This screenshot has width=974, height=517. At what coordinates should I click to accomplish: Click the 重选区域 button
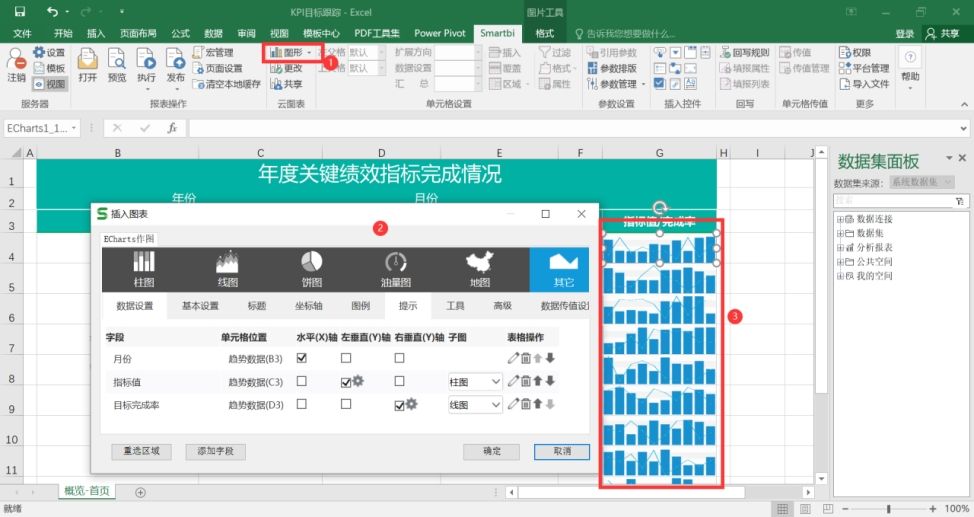pyautogui.click(x=141, y=451)
